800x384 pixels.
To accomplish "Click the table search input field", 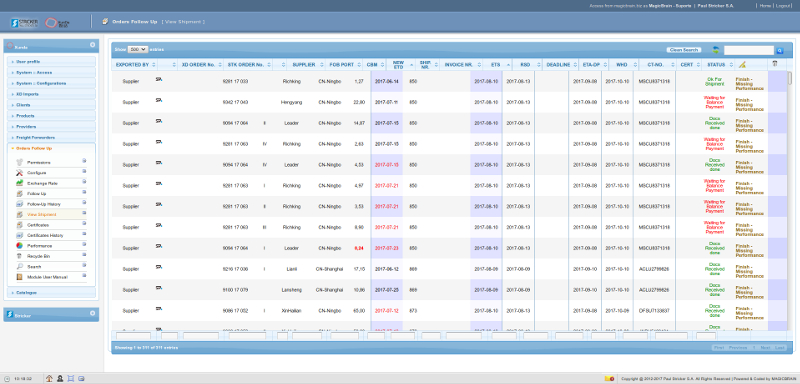I will click(748, 50).
